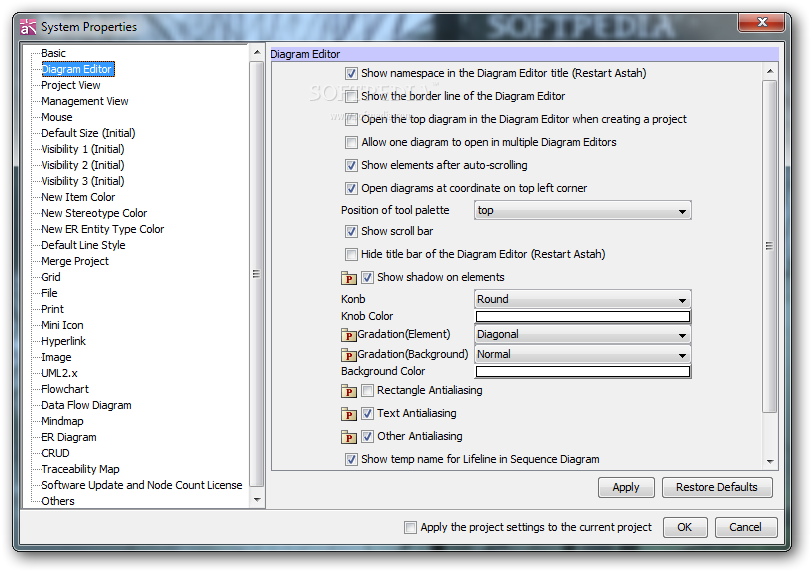Open New Stereotype Color settings
This screenshot has height=572, width=812.
click(94, 214)
